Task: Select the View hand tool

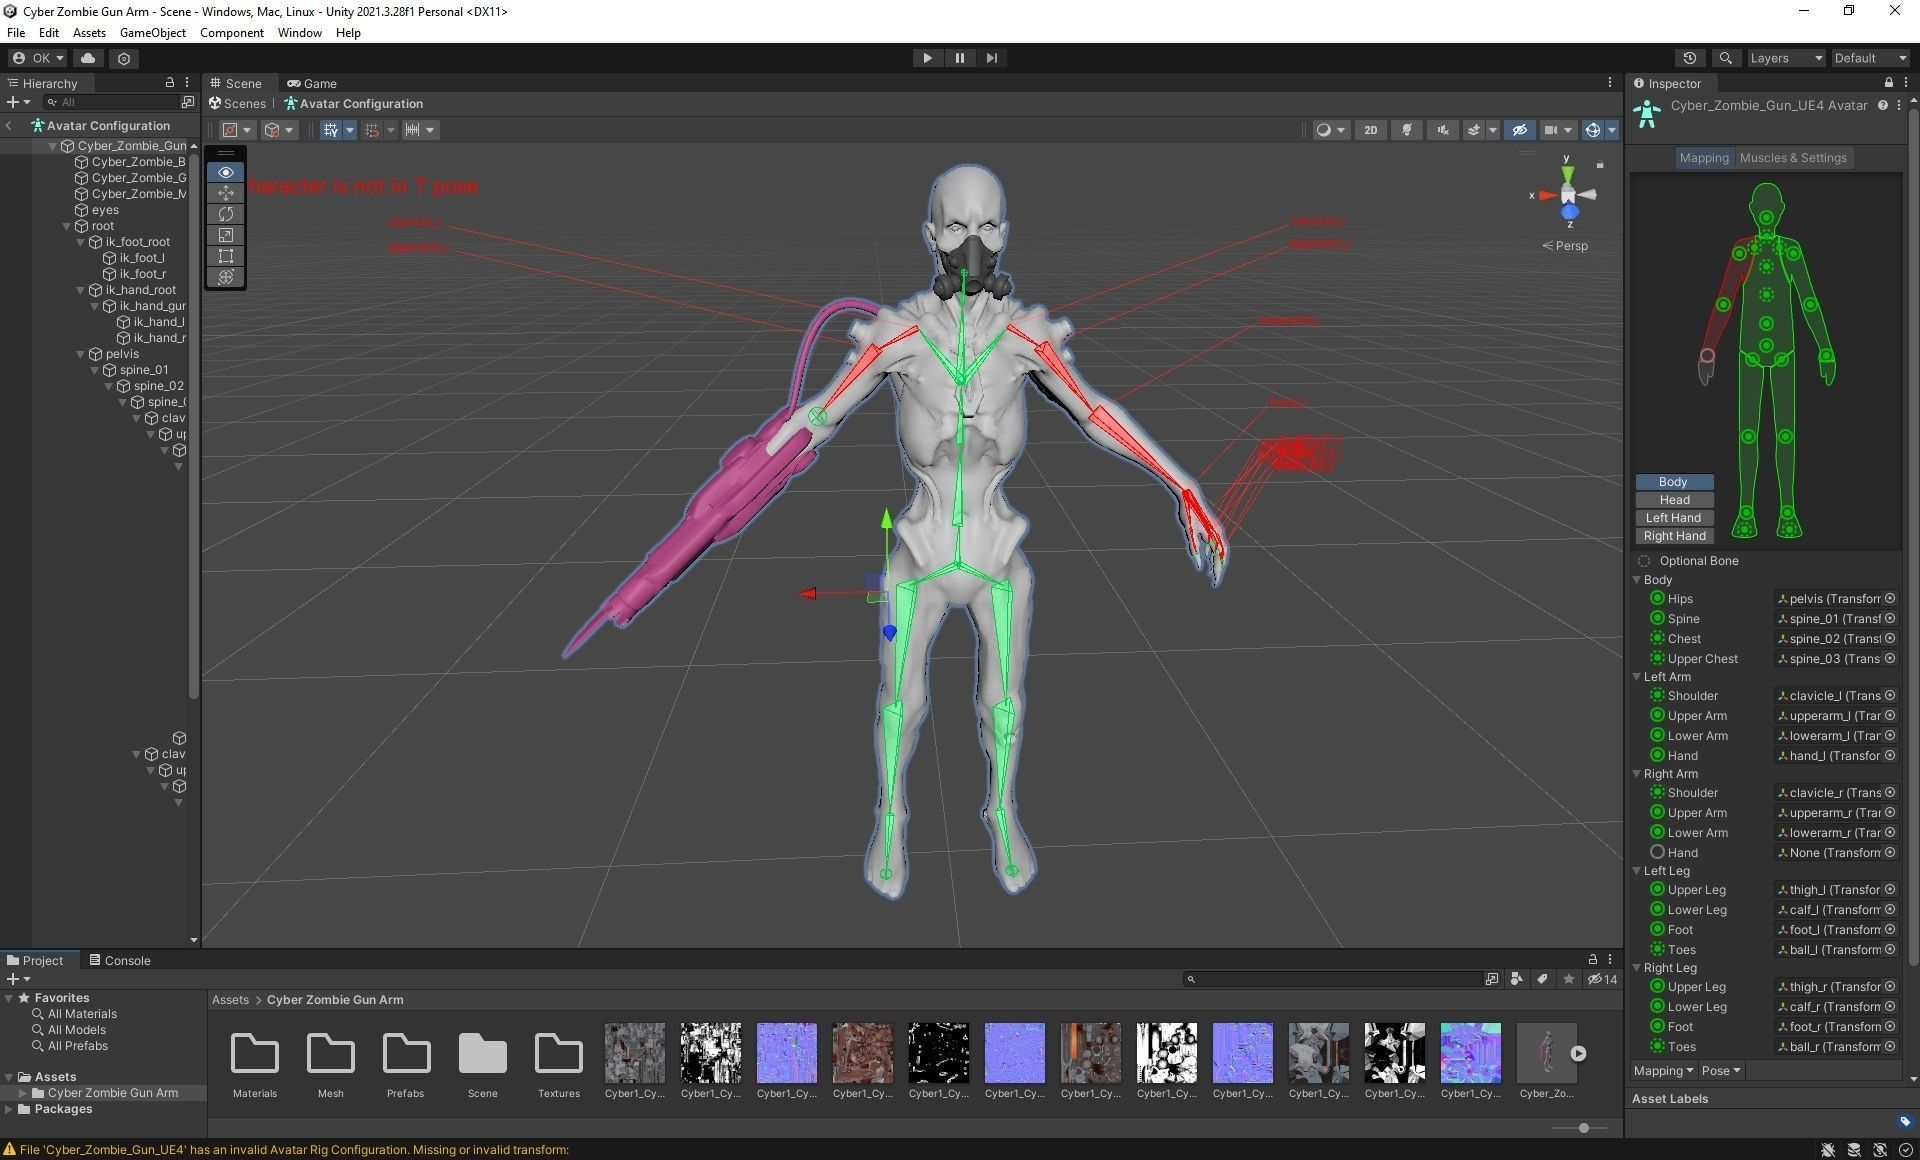Action: (x=226, y=172)
